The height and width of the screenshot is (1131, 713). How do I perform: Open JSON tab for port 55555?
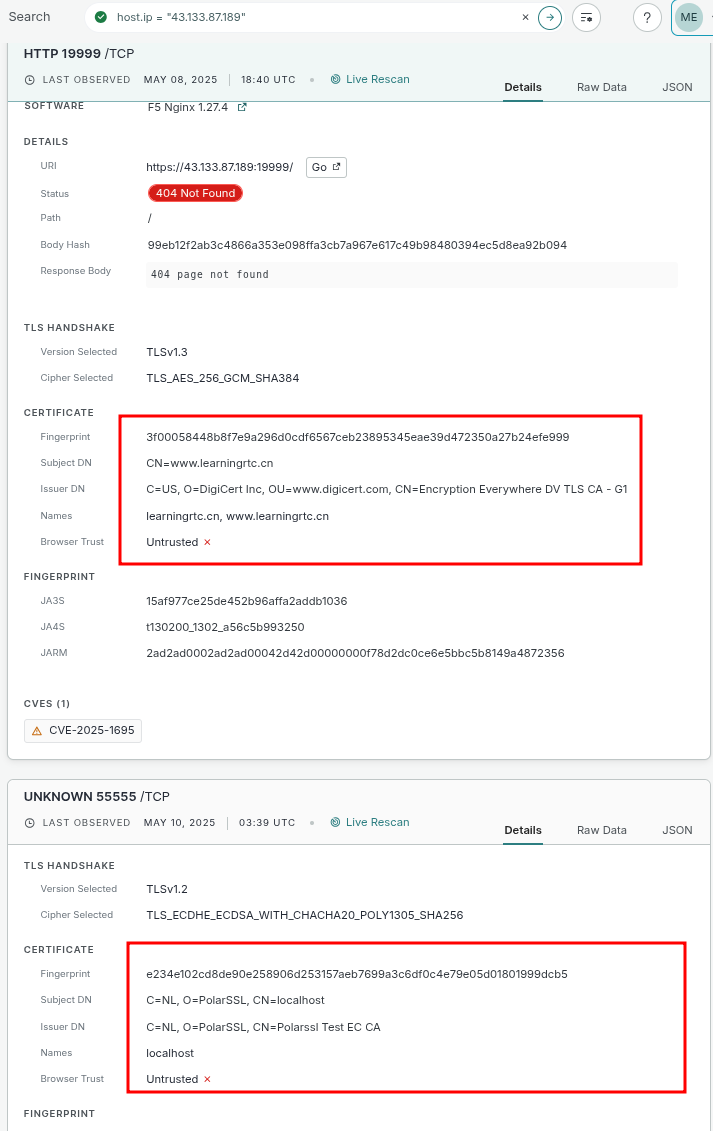pos(677,830)
